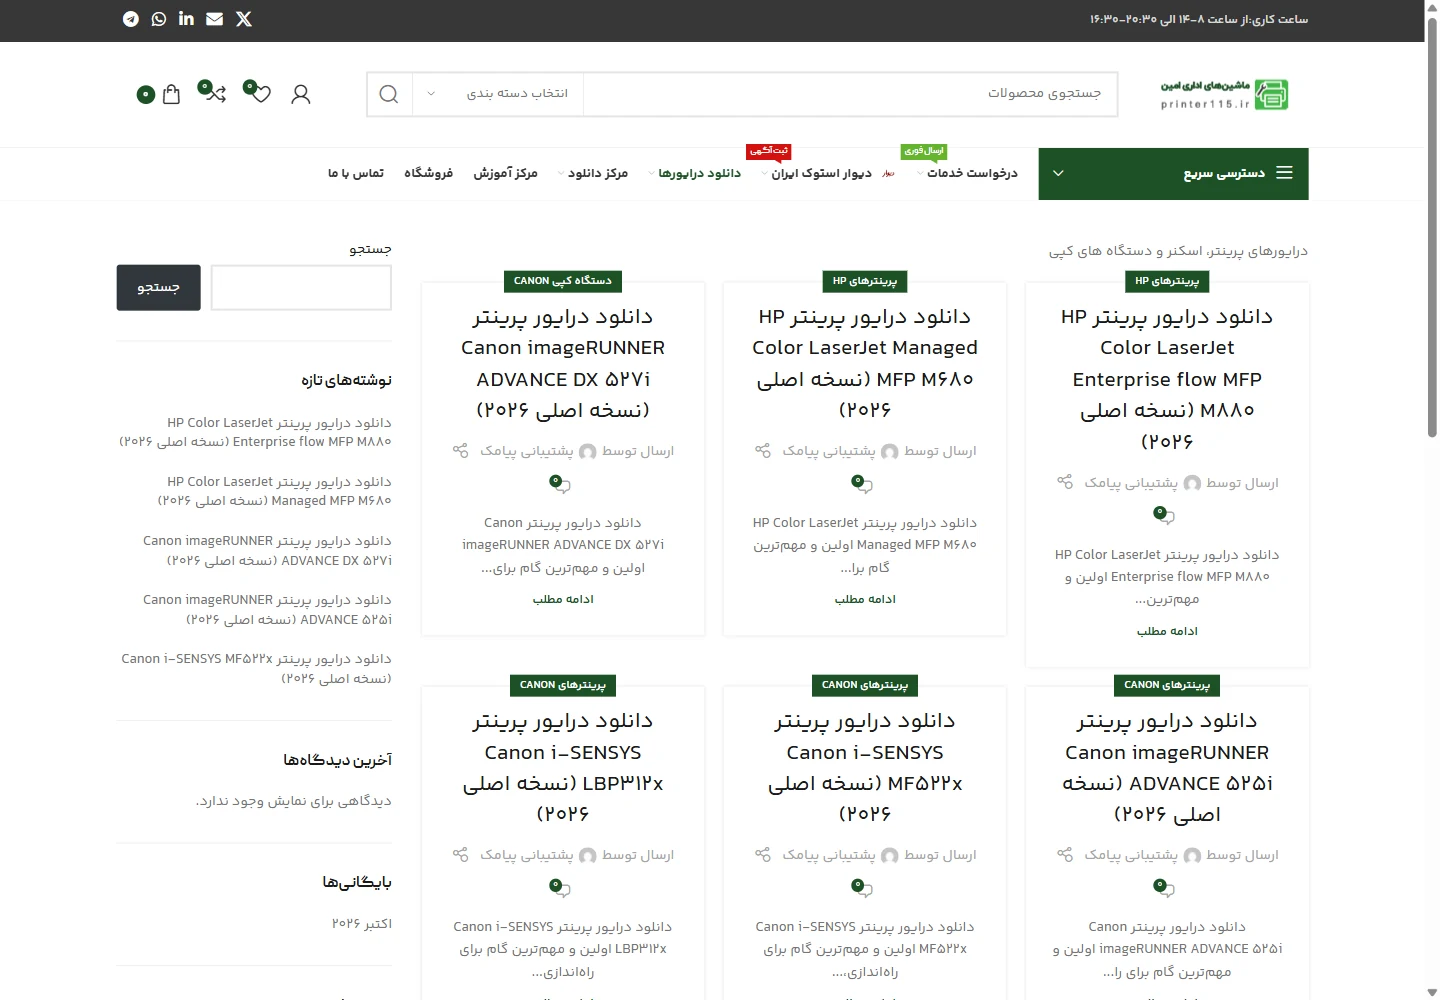Viewport: 1440px width, 1000px height.
Task: Expand the مرکز دانلود menu
Action: (593, 174)
